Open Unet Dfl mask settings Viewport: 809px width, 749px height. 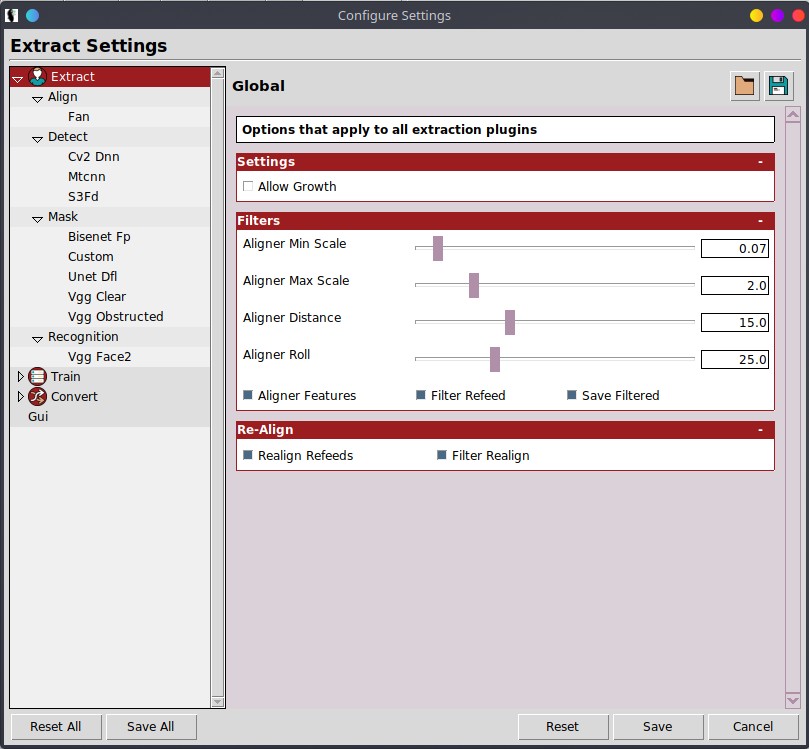pyautogui.click(x=92, y=276)
